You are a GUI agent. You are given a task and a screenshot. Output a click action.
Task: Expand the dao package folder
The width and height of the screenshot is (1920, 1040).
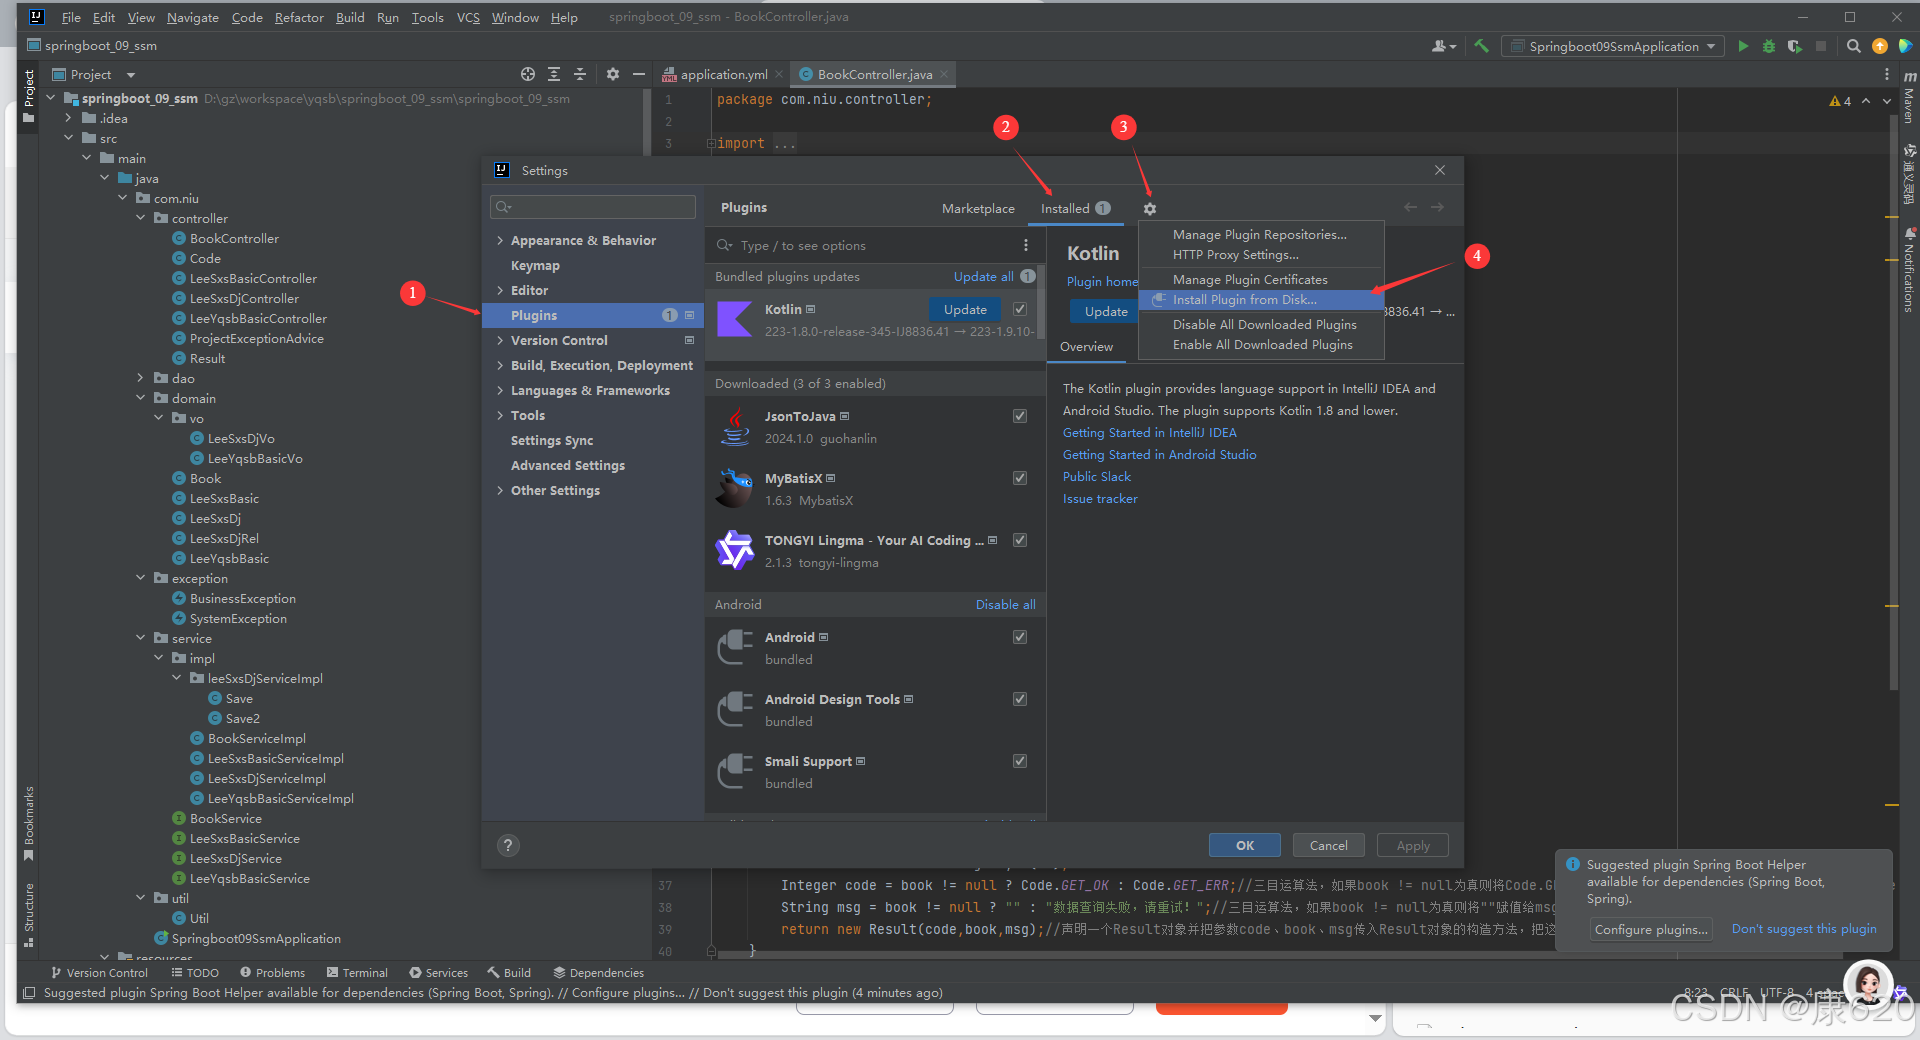coord(141,378)
